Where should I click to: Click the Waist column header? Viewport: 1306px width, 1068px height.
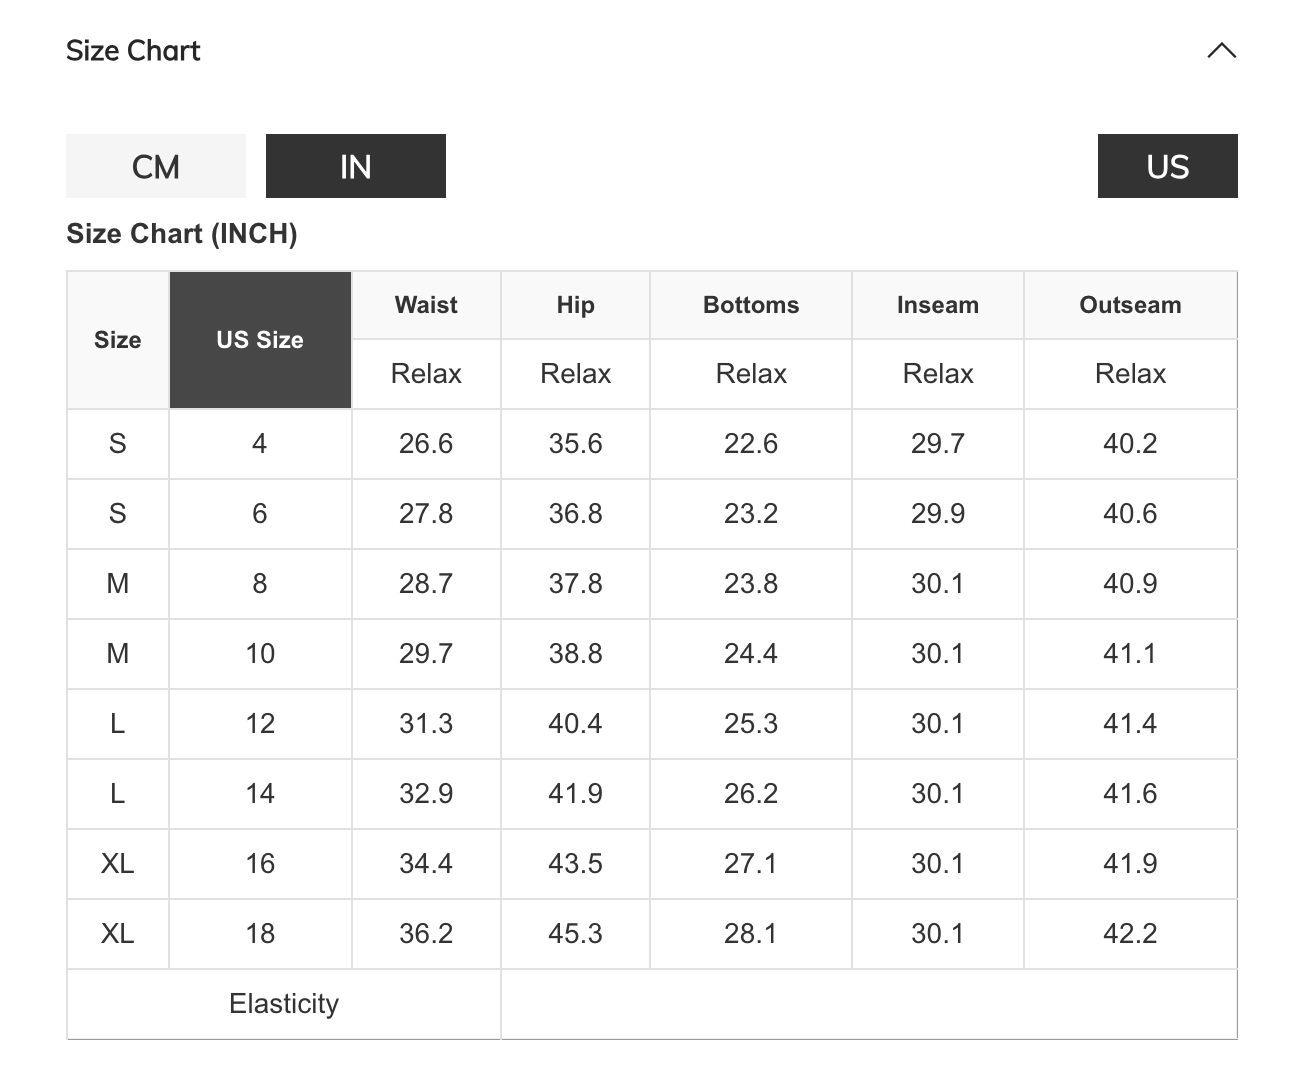[426, 305]
